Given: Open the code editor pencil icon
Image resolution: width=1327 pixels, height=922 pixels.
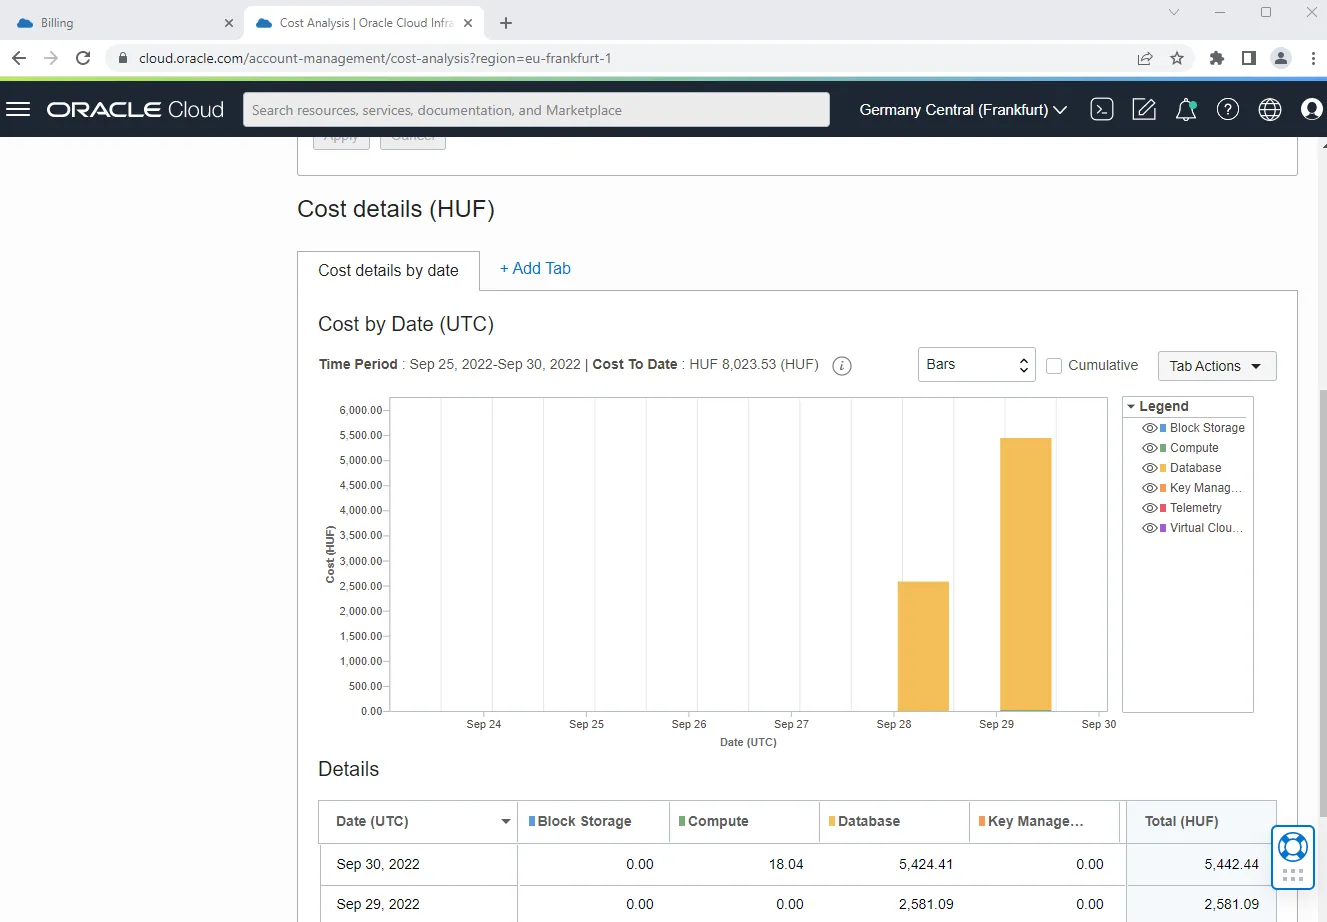Looking at the screenshot, I should [x=1144, y=110].
